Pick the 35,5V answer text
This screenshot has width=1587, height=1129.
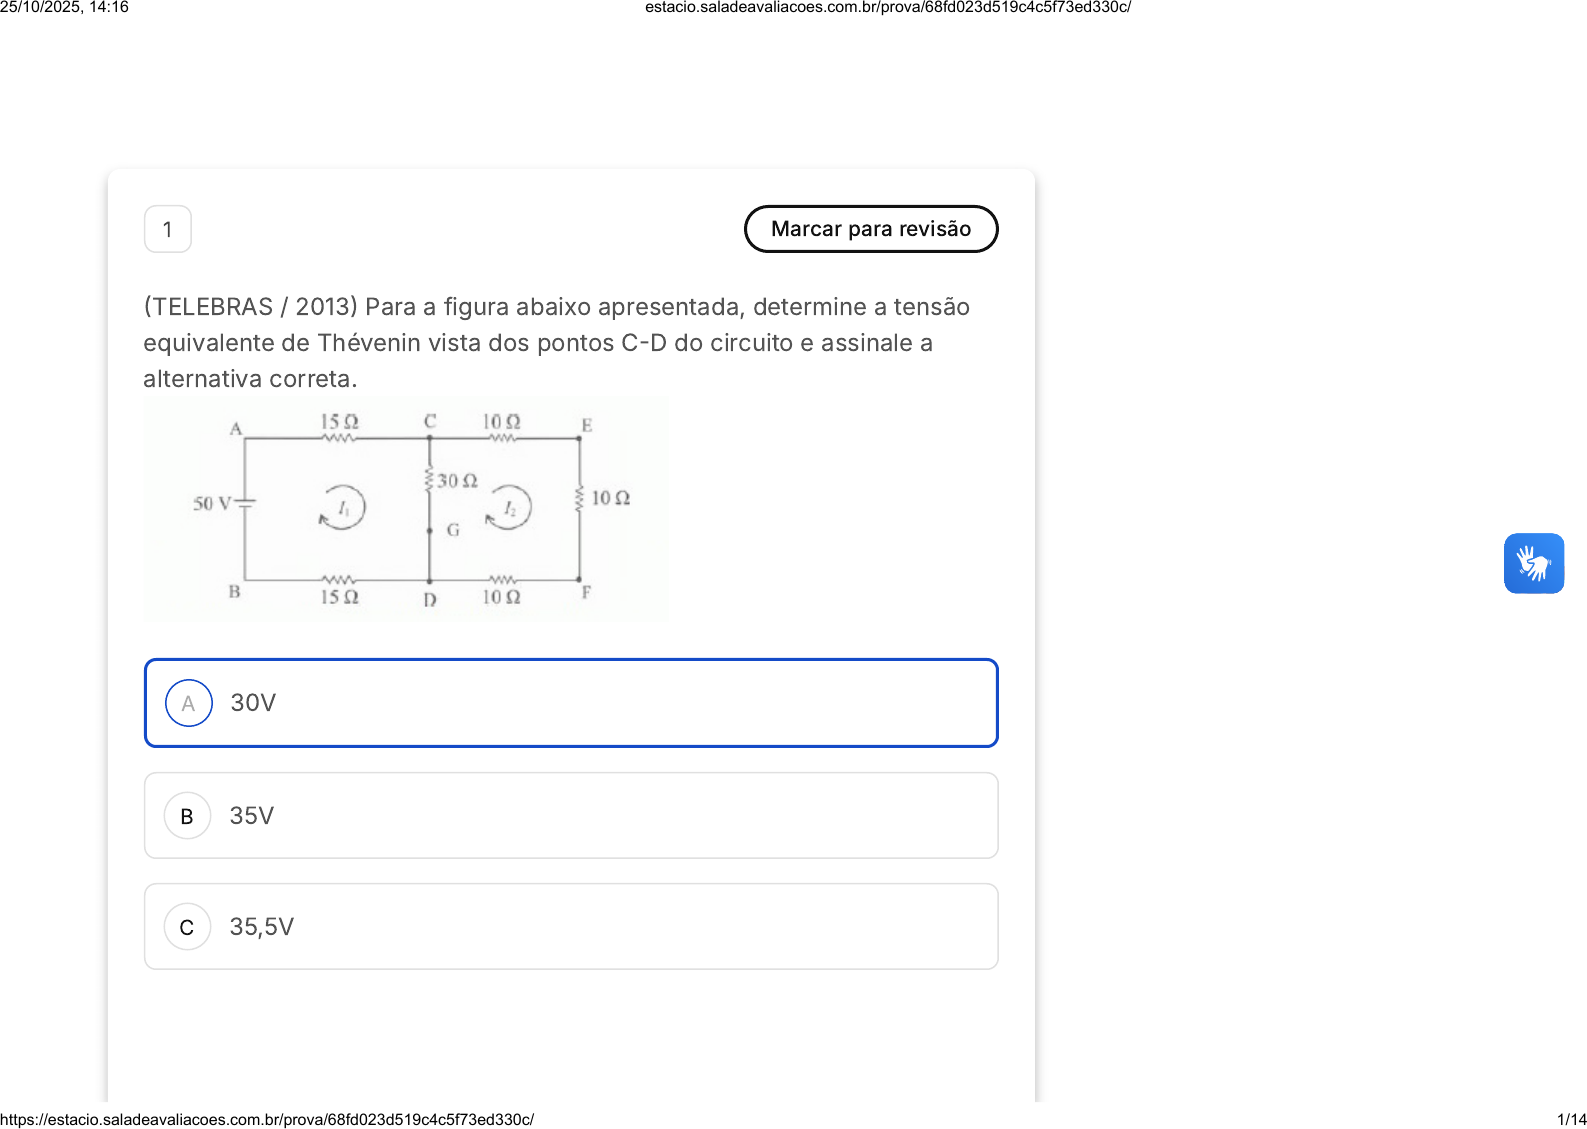tap(262, 927)
